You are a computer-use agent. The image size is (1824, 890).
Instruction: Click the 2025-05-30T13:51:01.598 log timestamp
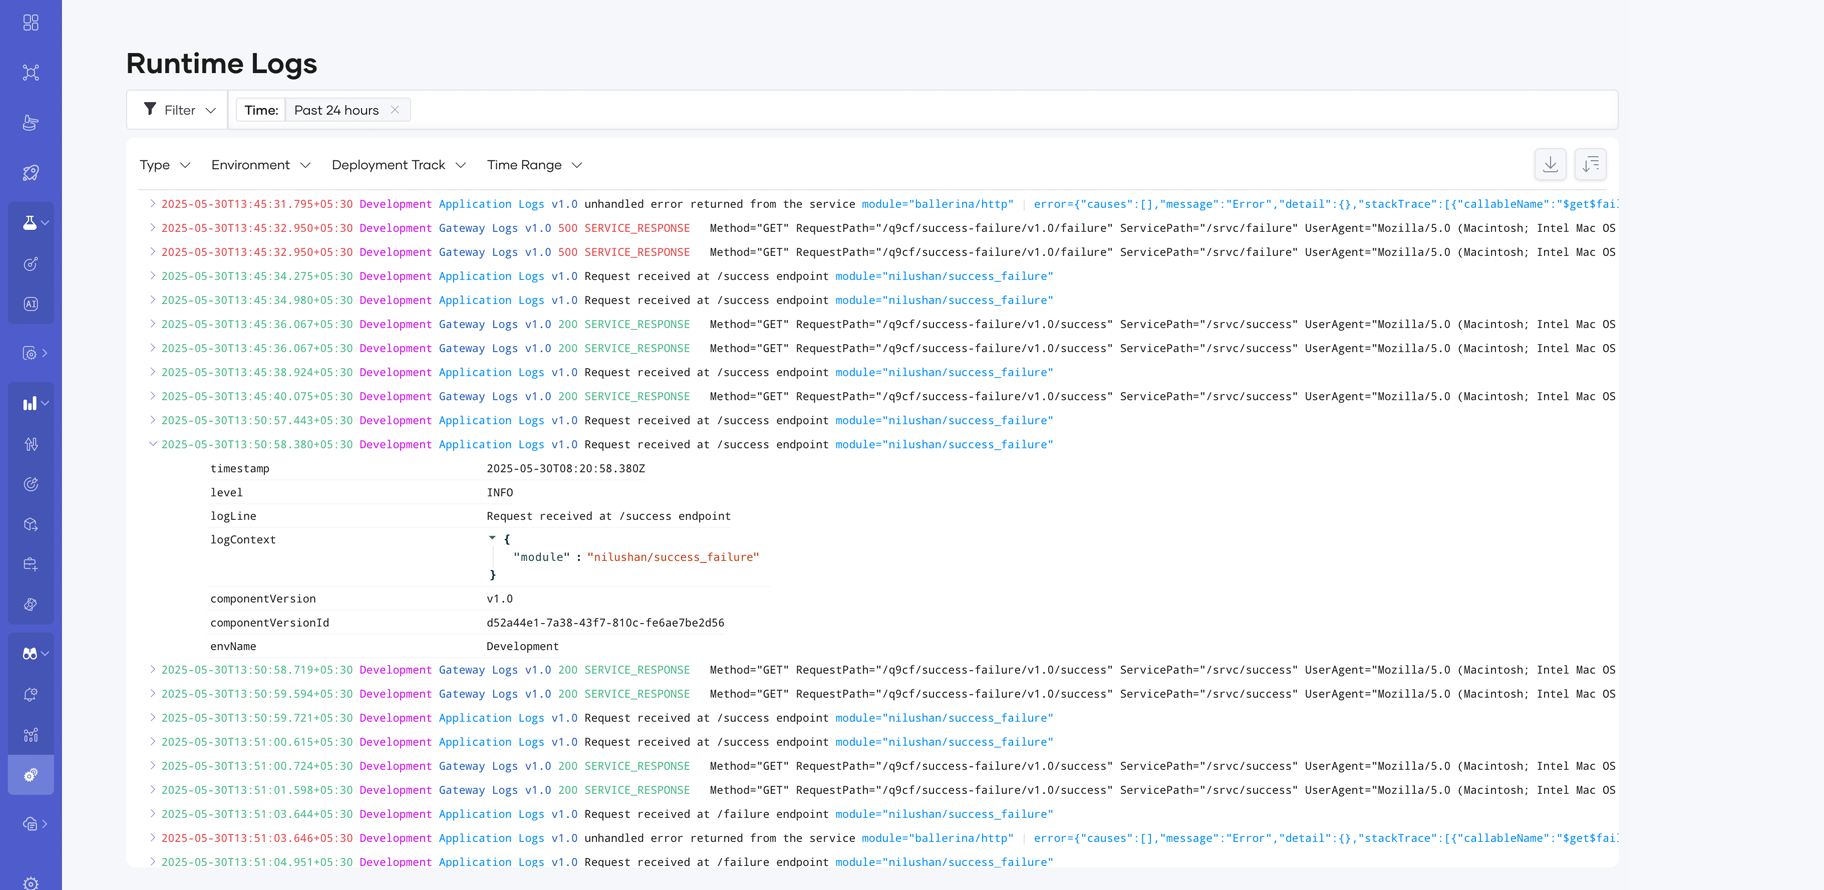257,790
